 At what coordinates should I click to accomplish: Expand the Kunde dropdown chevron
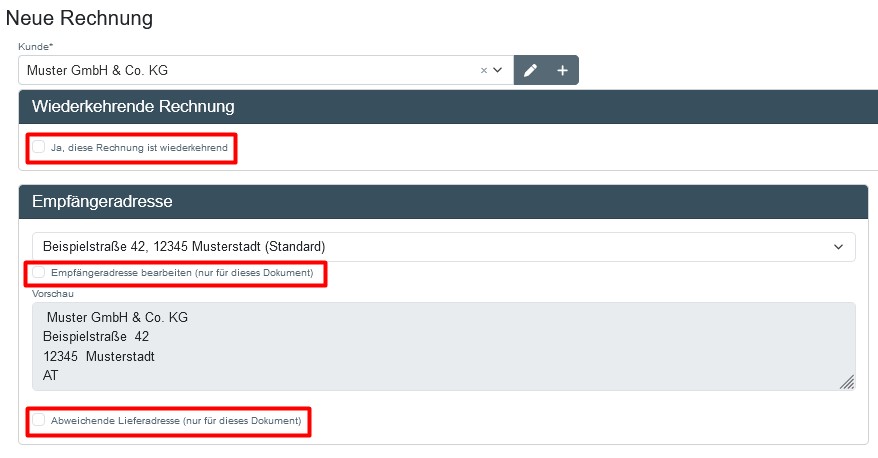point(497,71)
